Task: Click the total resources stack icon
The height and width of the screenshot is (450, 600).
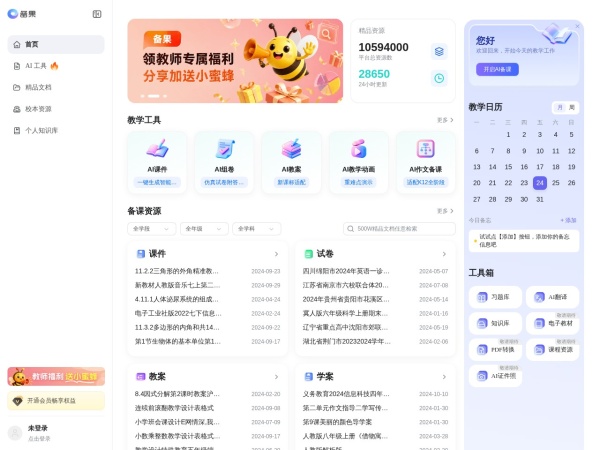Action: (439, 51)
